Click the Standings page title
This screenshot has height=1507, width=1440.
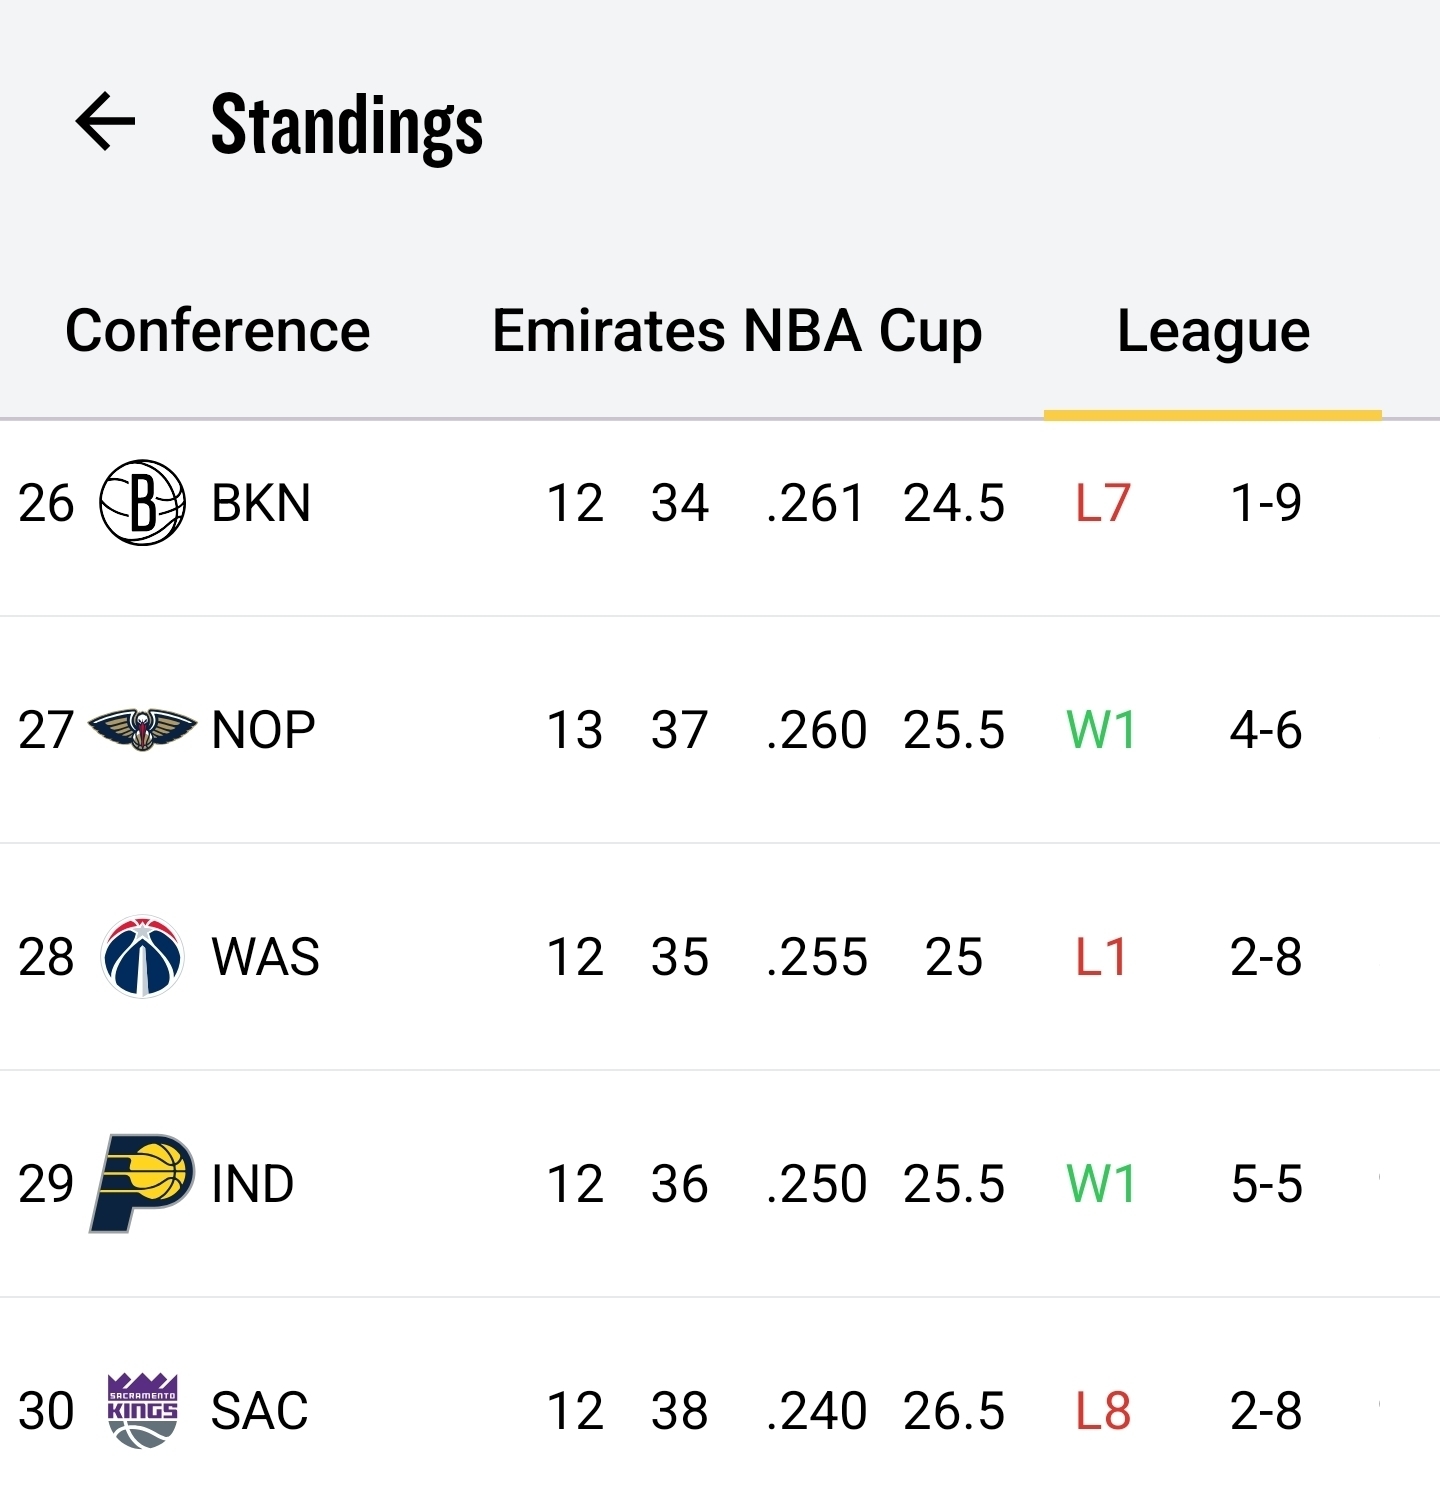click(x=347, y=126)
